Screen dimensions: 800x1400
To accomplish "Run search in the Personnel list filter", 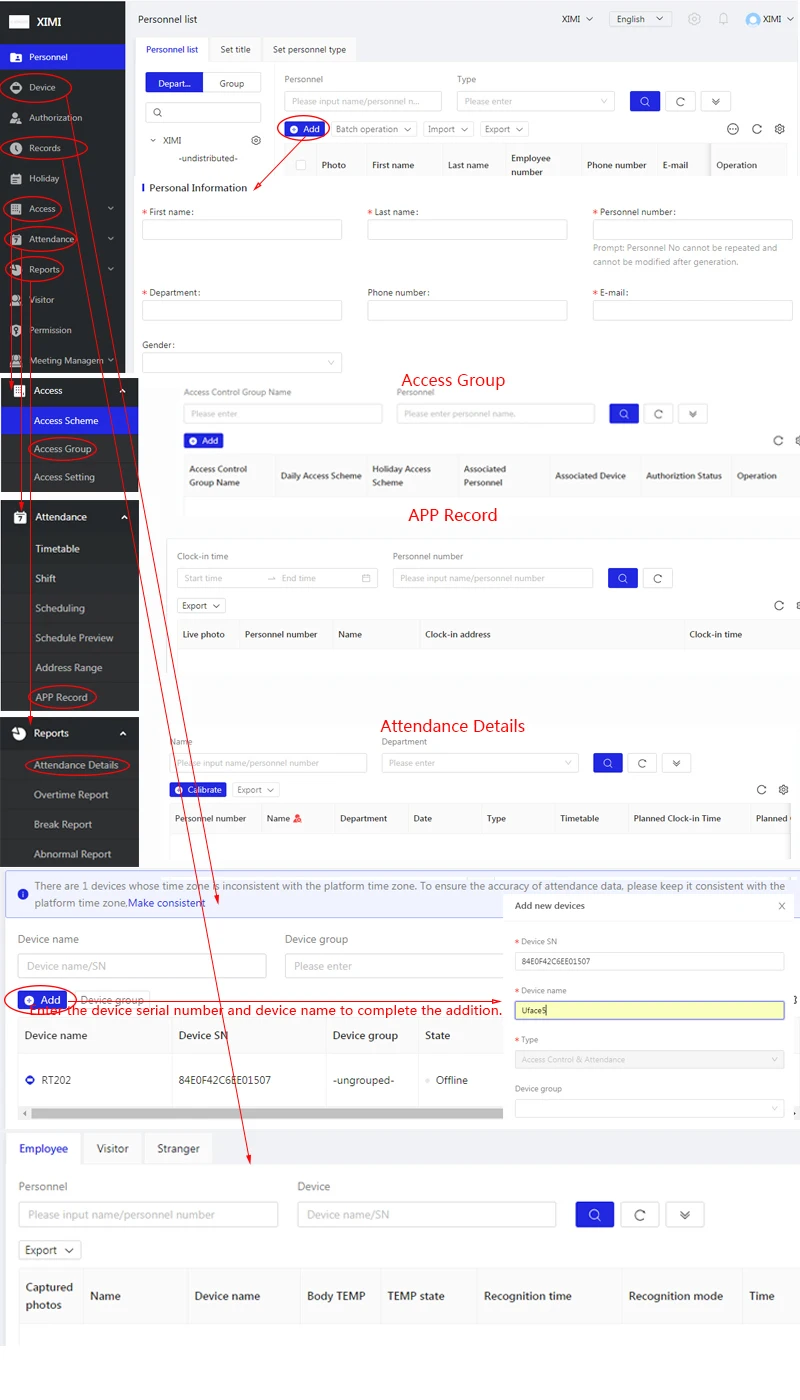I will [645, 101].
